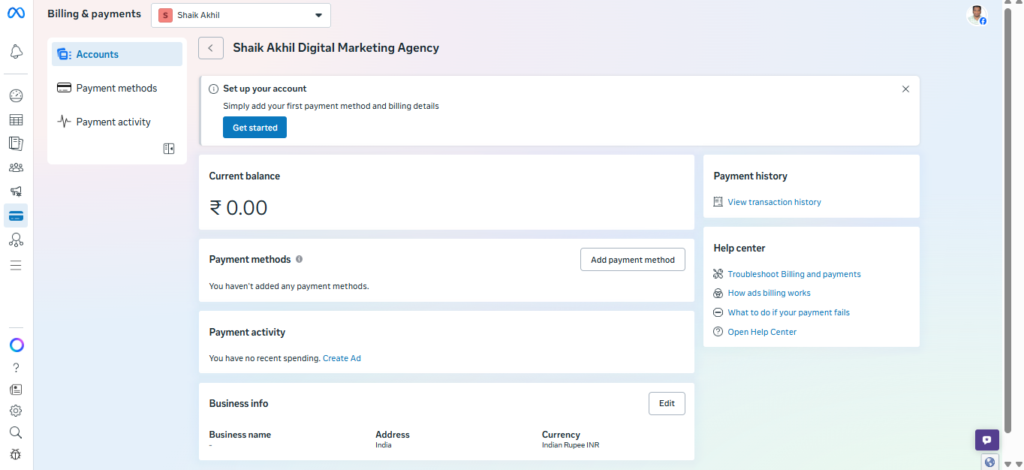Image resolution: width=1024 pixels, height=470 pixels.
Task: Open the events manager nodes icon
Action: (16, 240)
